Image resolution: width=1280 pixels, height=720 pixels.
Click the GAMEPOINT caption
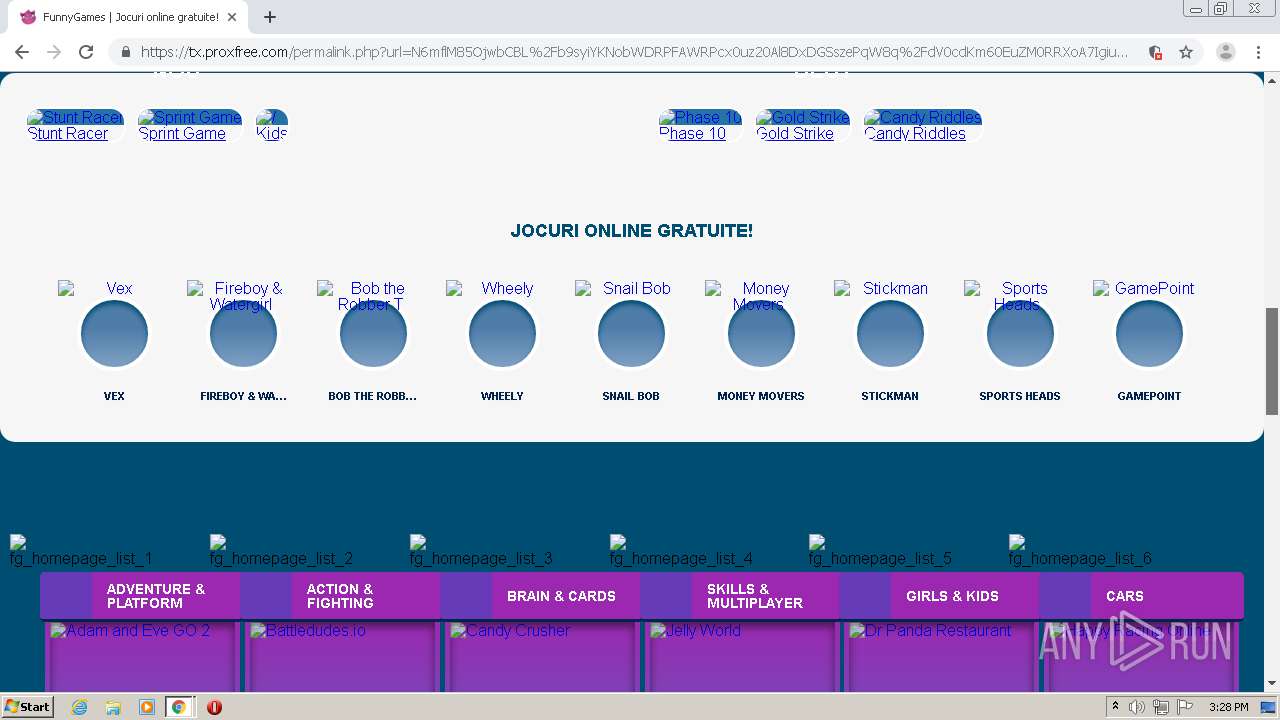(x=1149, y=396)
